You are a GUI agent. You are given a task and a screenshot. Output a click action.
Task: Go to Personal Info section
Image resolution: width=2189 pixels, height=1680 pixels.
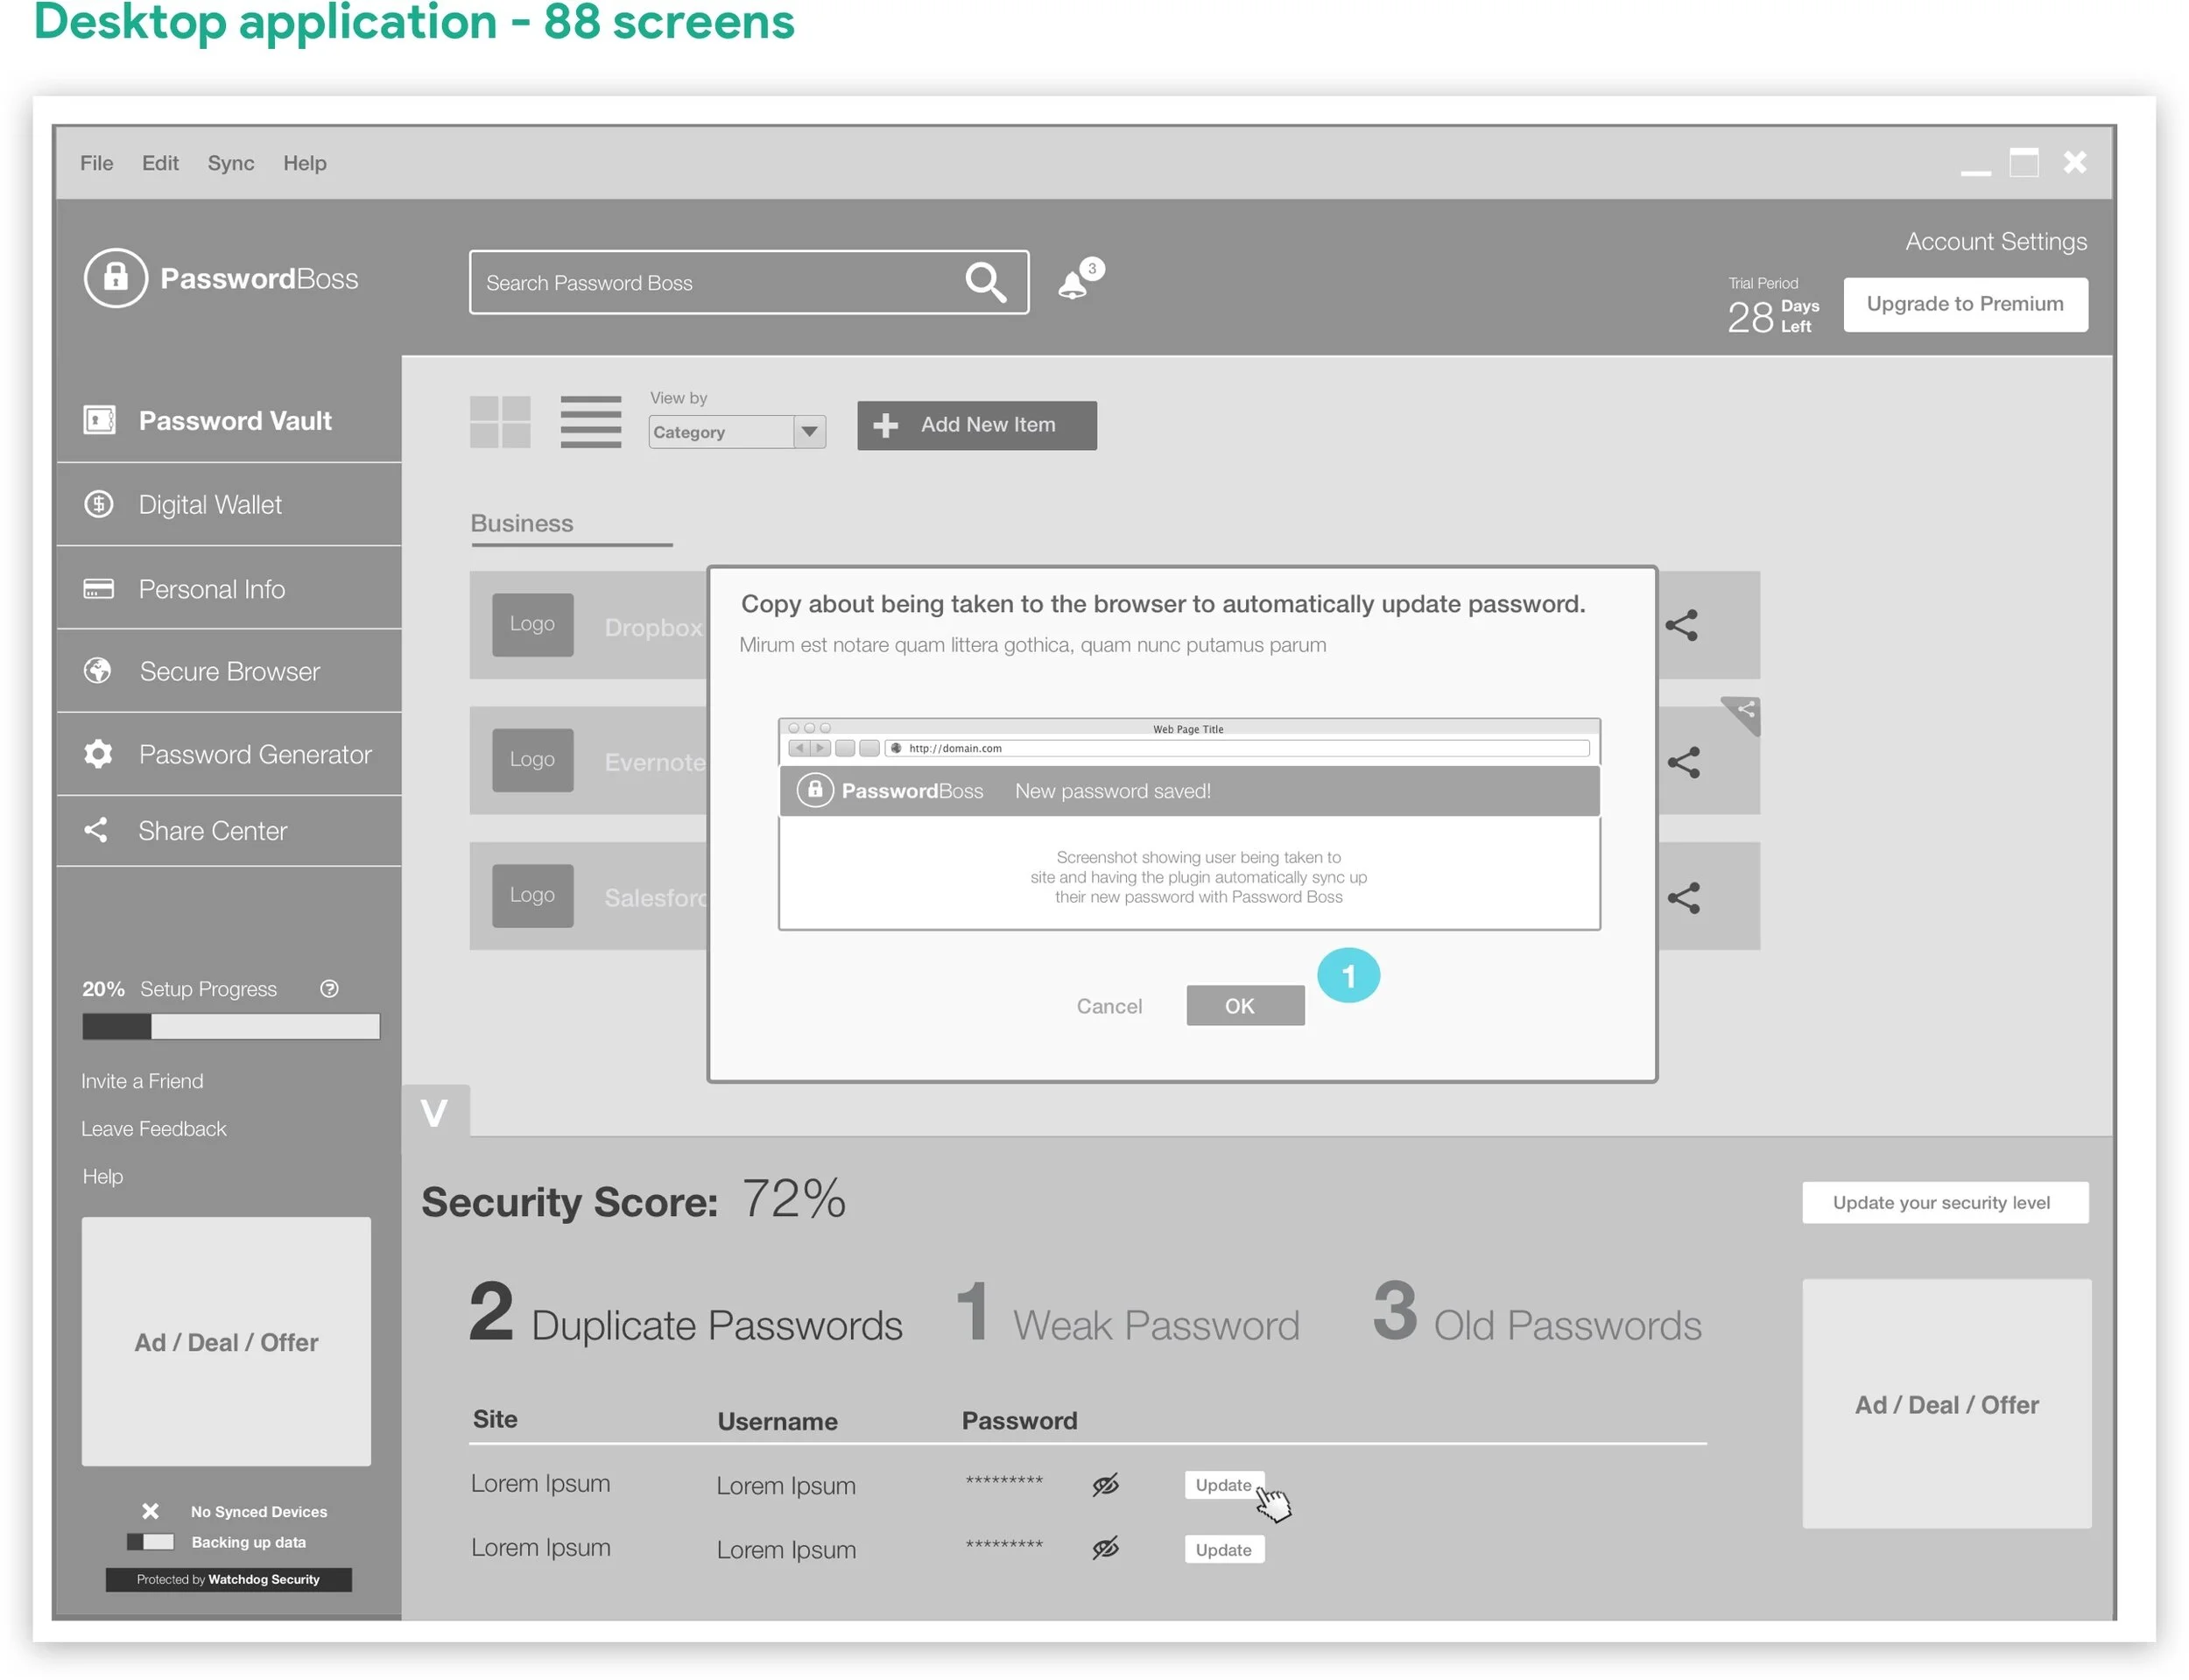click(229, 588)
